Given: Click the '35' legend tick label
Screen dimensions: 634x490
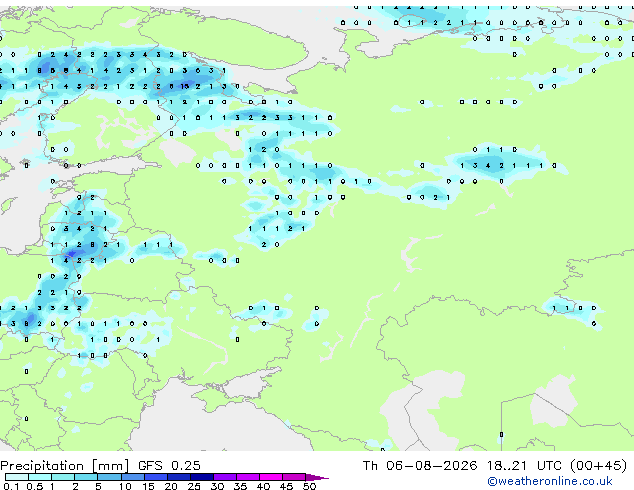Looking at the screenshot, I should (x=240, y=486).
